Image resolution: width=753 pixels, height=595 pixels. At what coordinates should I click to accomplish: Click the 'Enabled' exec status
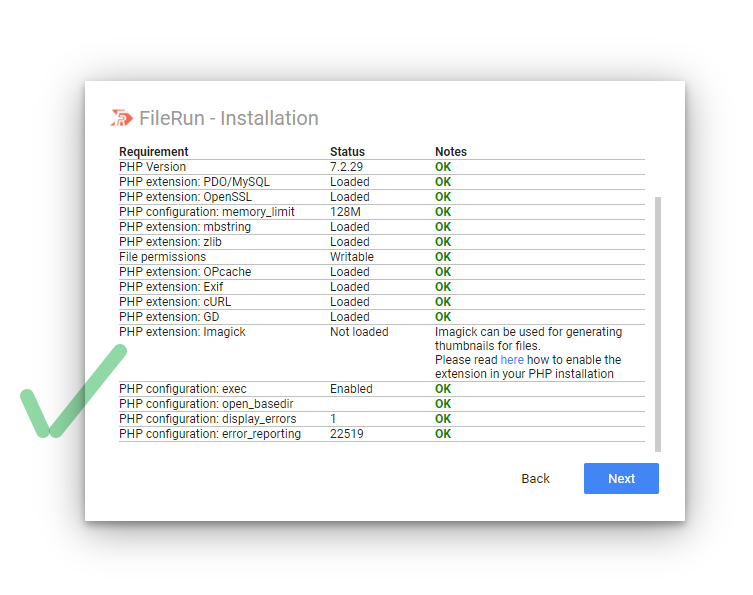(351, 389)
